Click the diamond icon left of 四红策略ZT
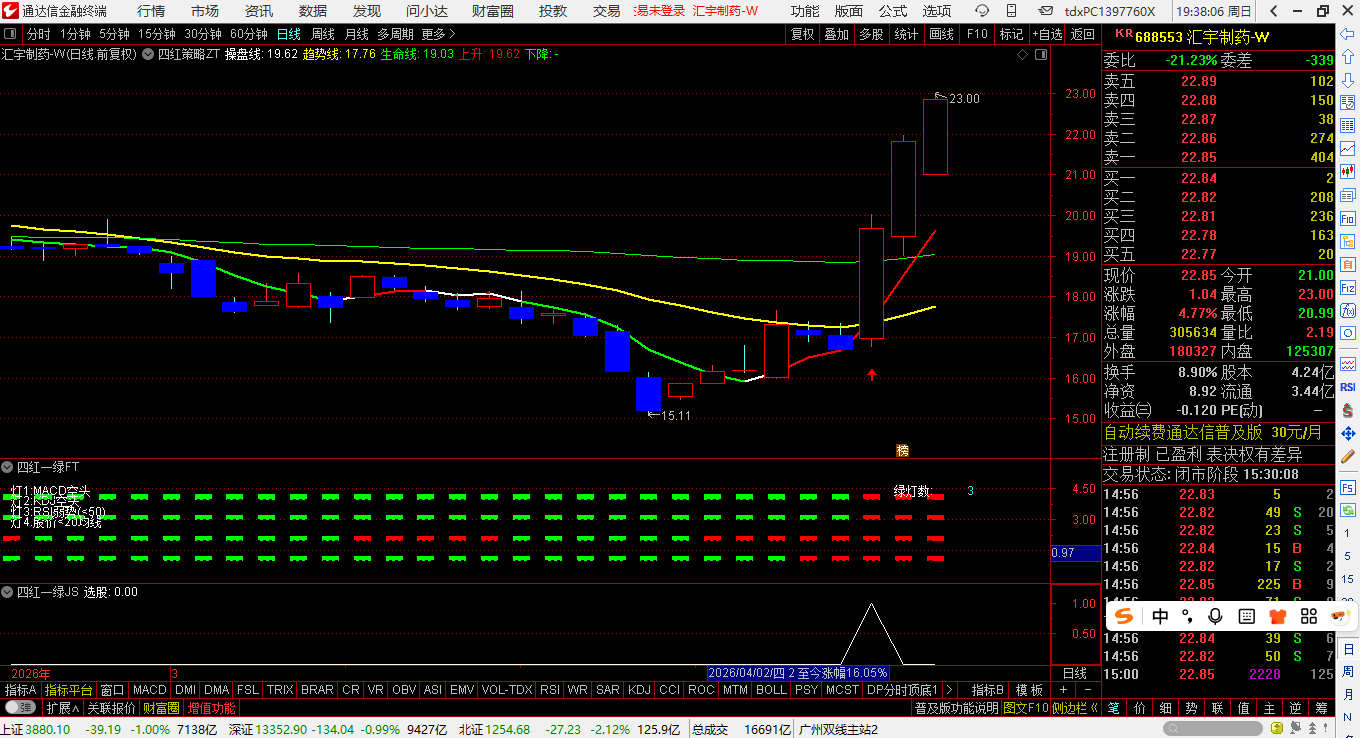 [x=148, y=54]
